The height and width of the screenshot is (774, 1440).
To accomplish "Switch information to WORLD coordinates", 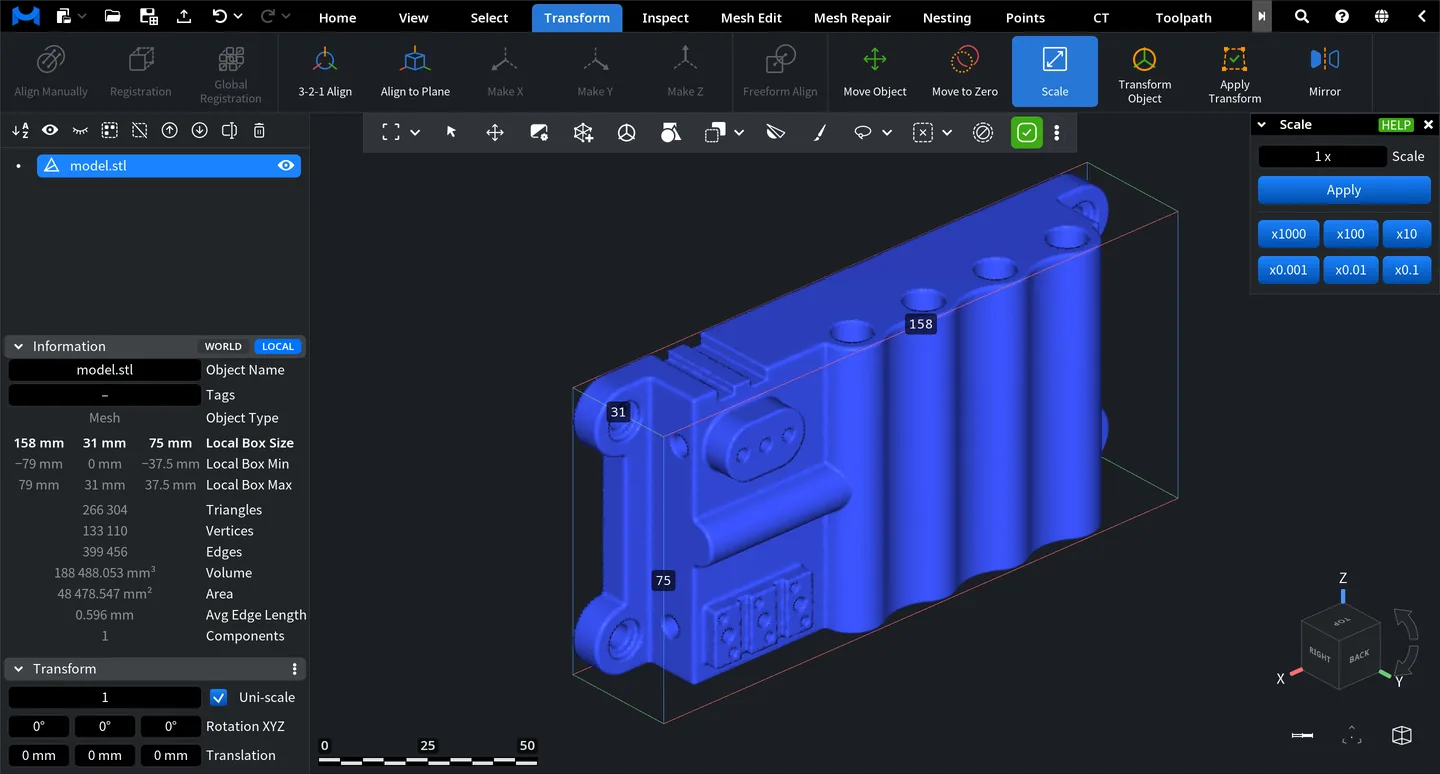I will click(x=223, y=346).
